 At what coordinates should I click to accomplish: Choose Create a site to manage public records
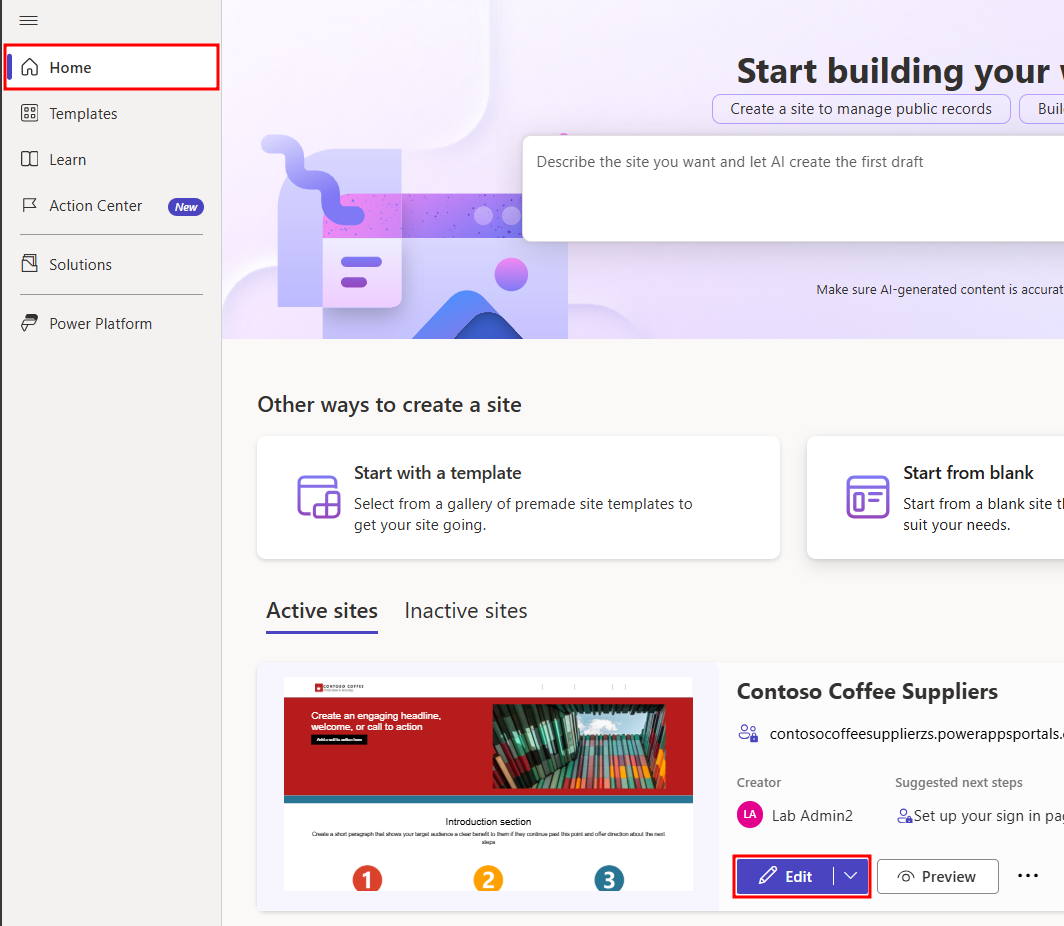pos(861,109)
